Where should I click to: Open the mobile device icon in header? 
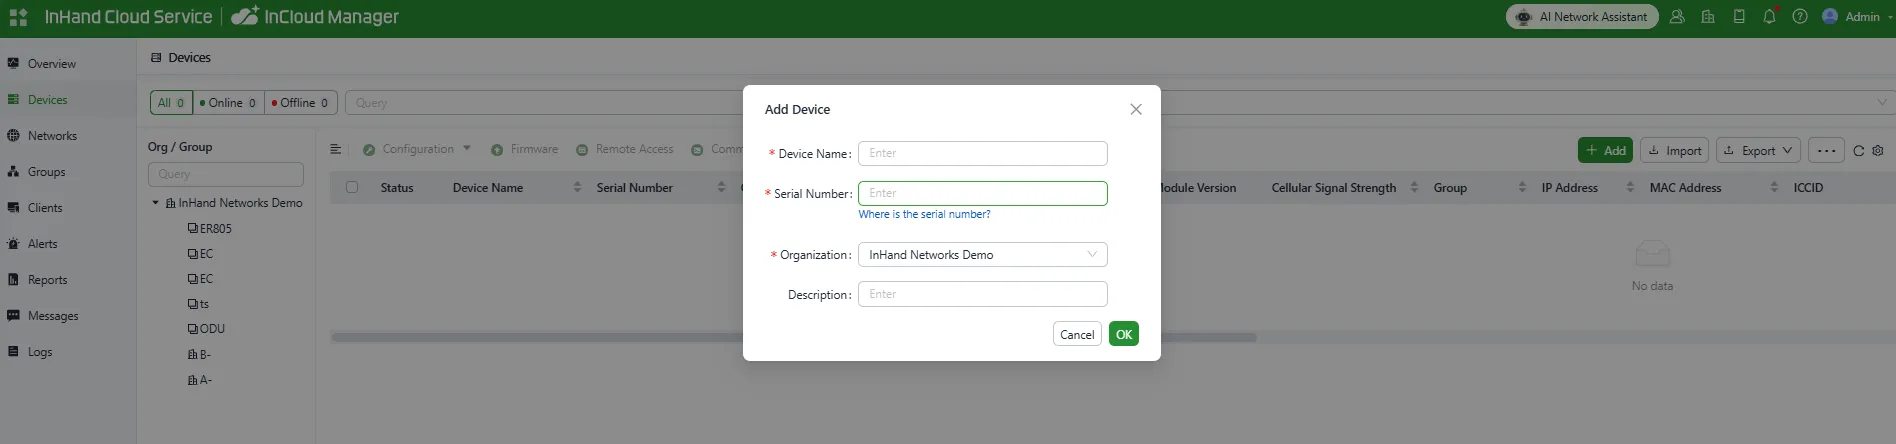coord(1739,17)
